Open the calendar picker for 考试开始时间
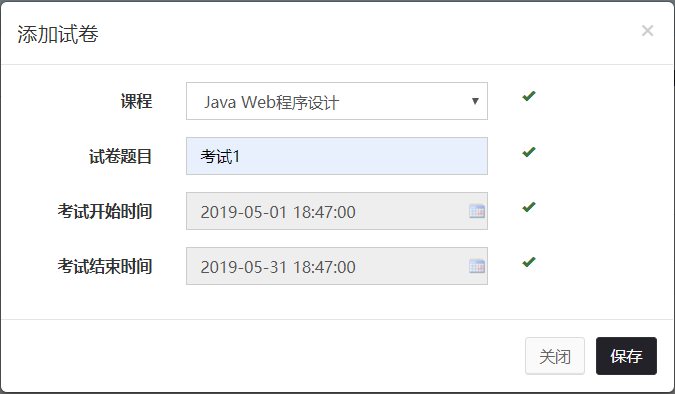This screenshot has height=394, width=675. 477,211
